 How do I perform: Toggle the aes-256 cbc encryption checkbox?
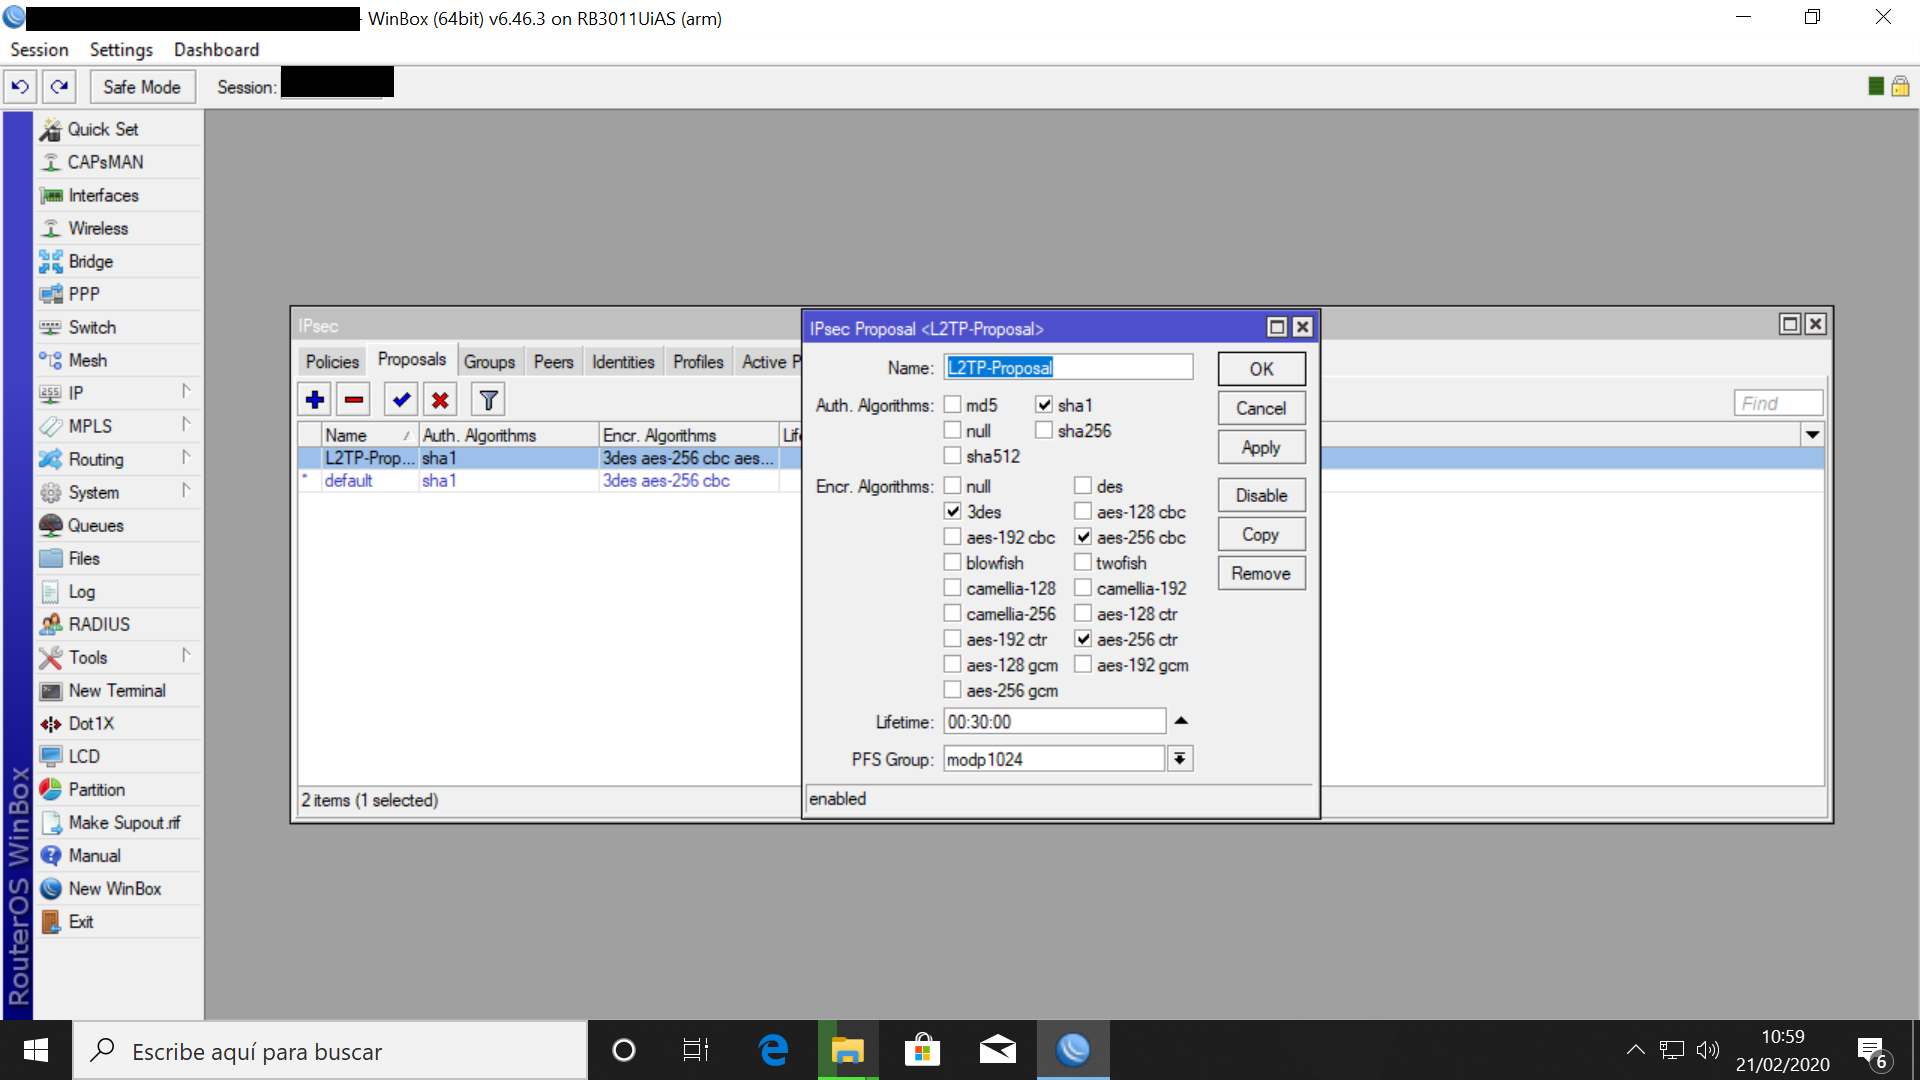click(x=1083, y=537)
